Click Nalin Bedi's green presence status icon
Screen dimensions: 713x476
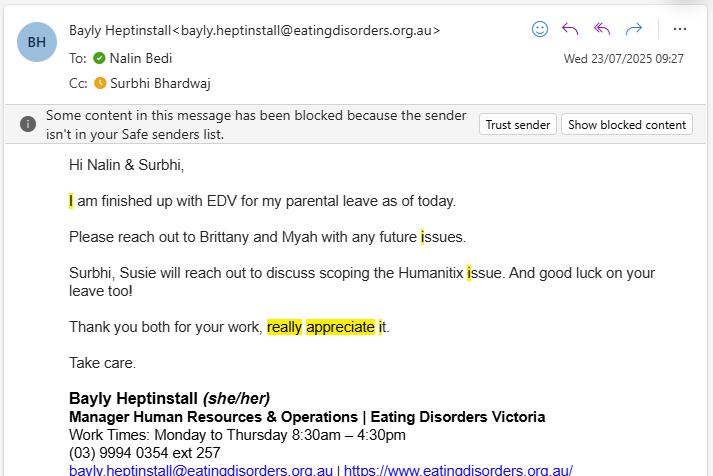coord(99,58)
